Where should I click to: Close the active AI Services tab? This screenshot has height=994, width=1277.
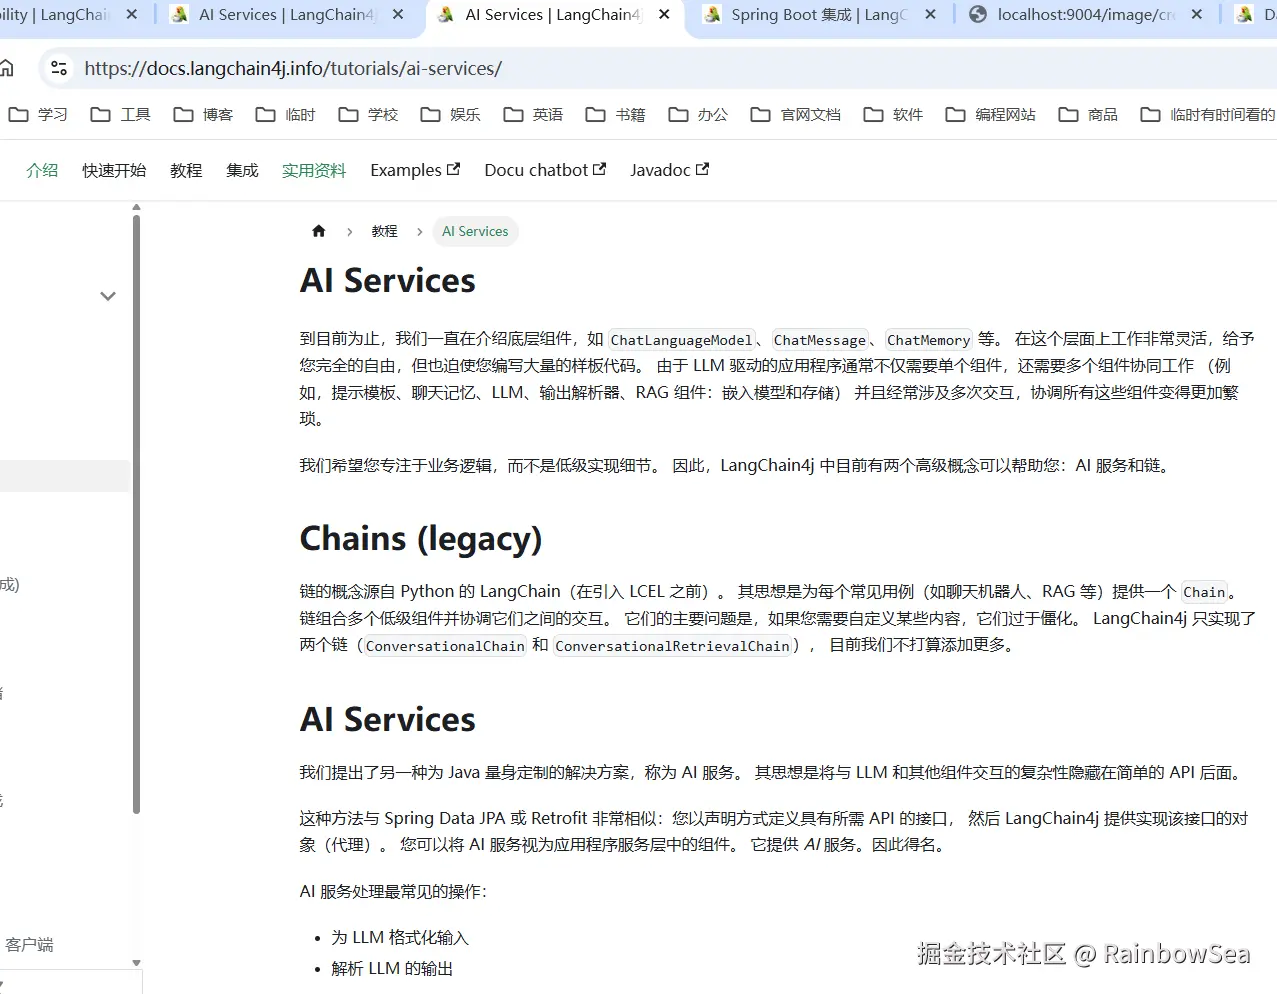pyautogui.click(x=664, y=15)
